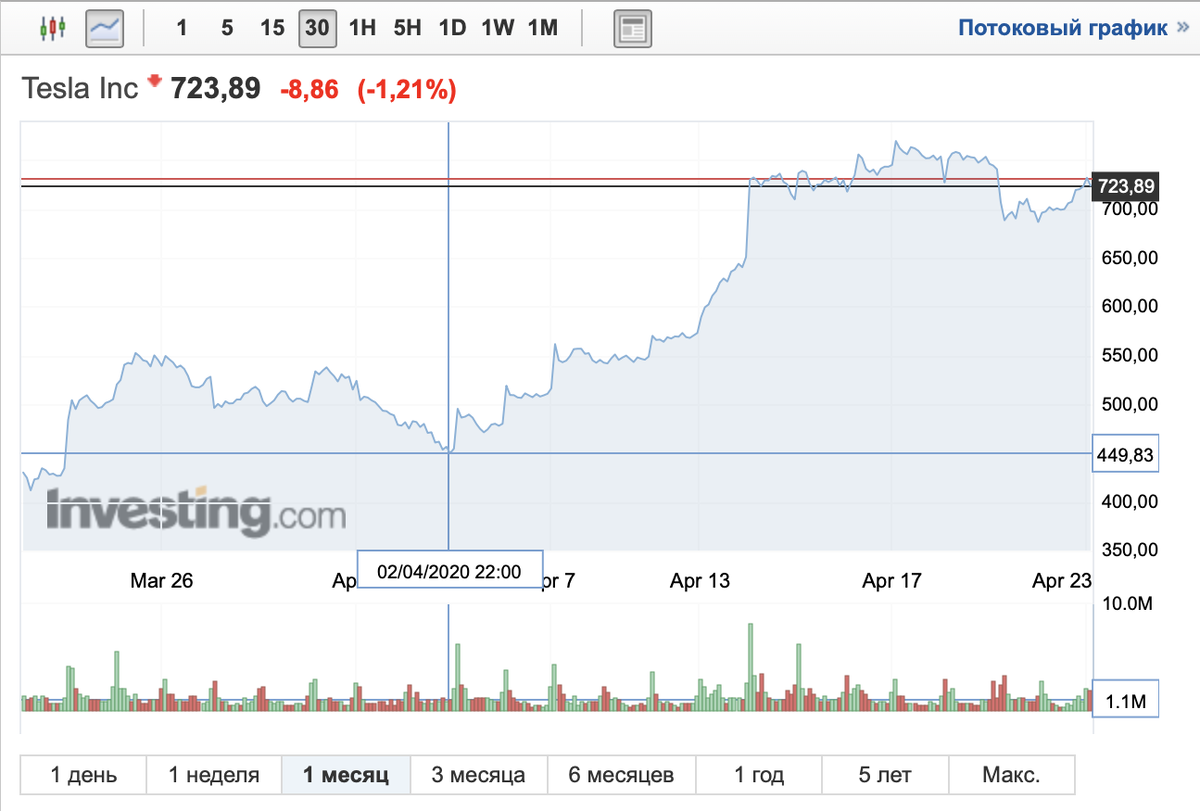Click the Apr 17 axis date

click(x=892, y=581)
